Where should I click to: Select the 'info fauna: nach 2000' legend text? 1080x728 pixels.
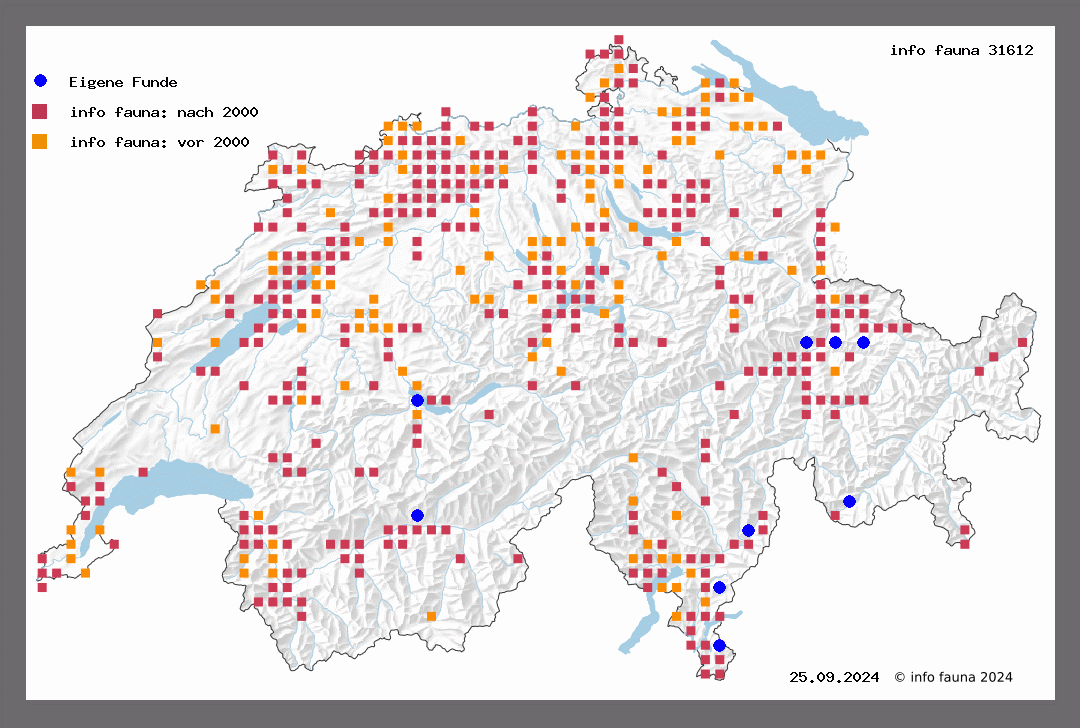point(159,112)
